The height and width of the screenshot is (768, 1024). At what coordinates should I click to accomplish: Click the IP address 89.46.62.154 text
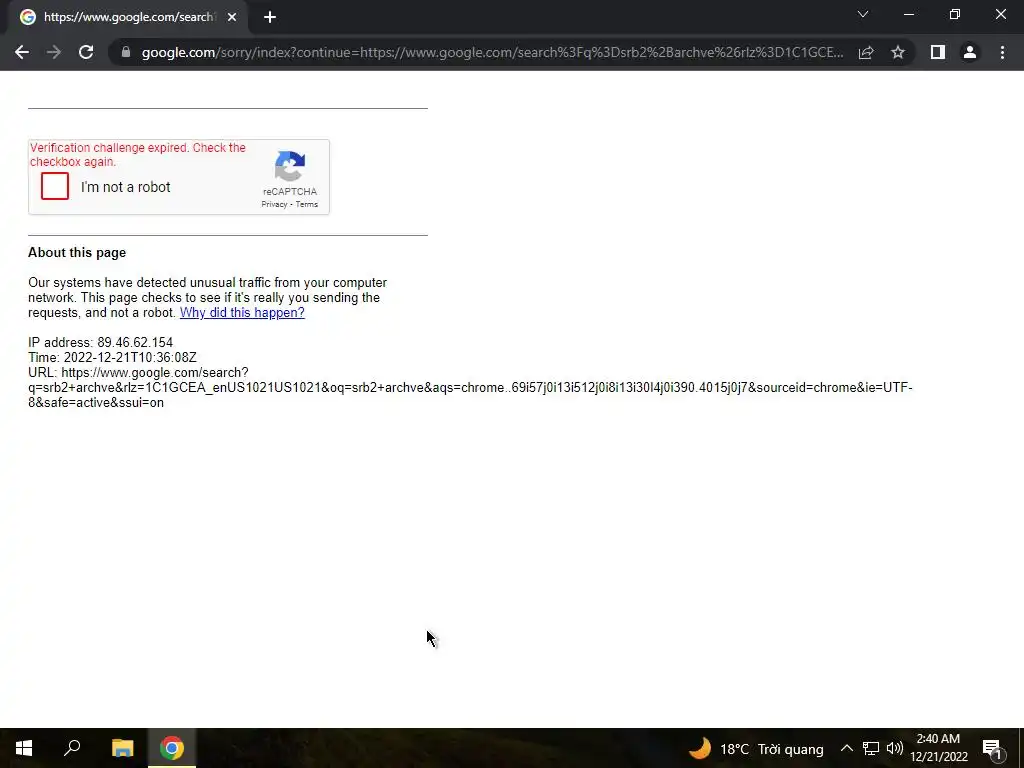[101, 342]
